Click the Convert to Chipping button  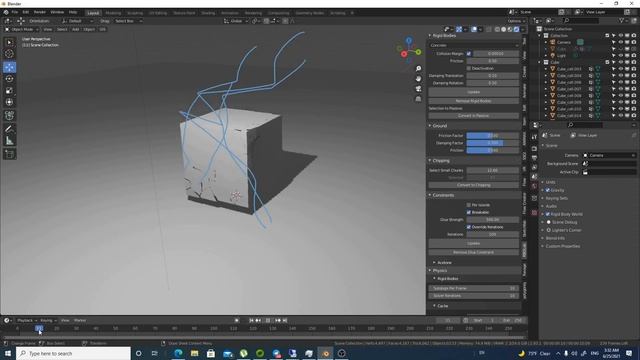point(473,185)
